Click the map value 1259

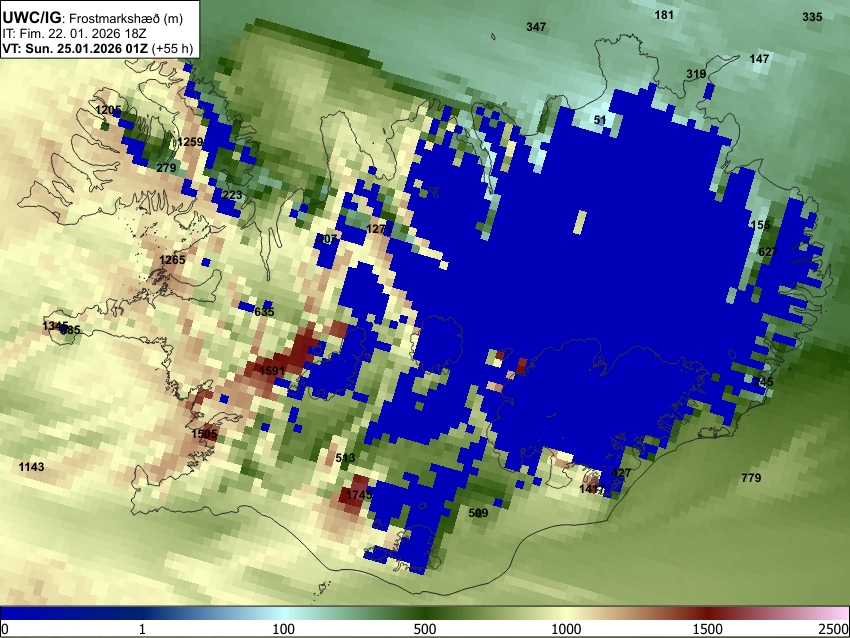pyautogui.click(x=190, y=141)
